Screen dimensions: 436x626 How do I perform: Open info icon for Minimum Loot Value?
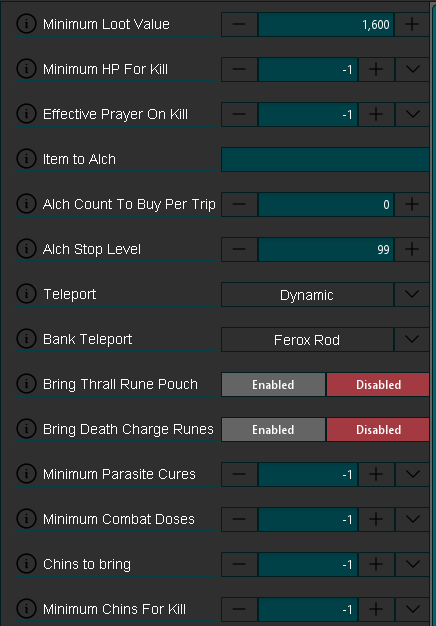(x=26, y=24)
